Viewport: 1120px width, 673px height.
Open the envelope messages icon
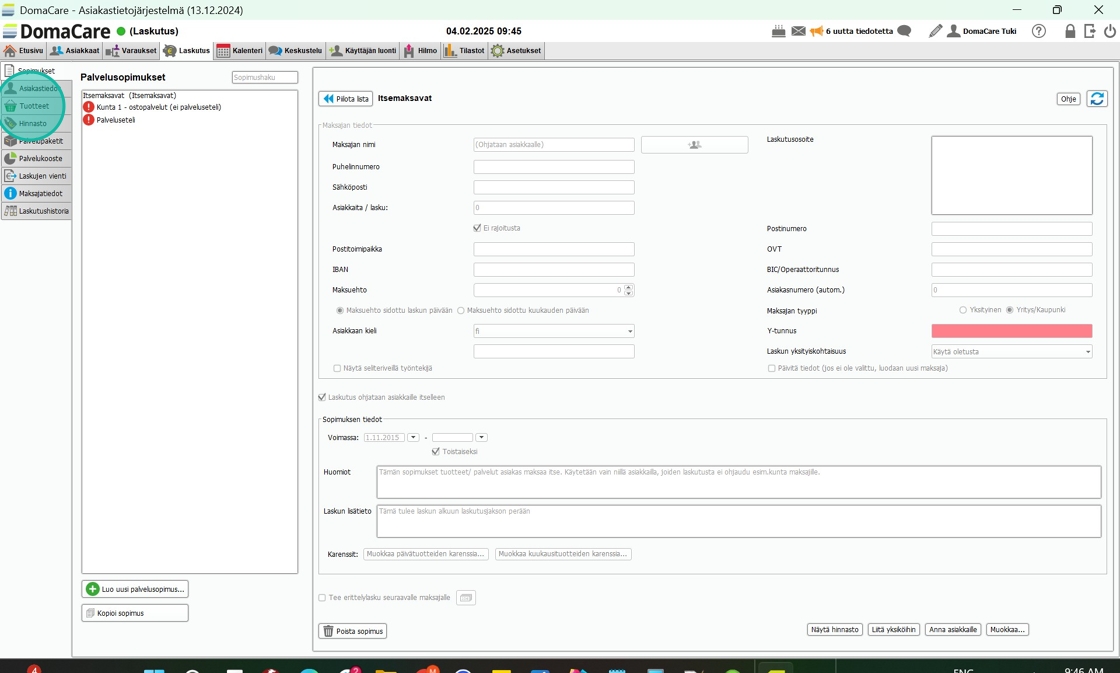point(798,31)
